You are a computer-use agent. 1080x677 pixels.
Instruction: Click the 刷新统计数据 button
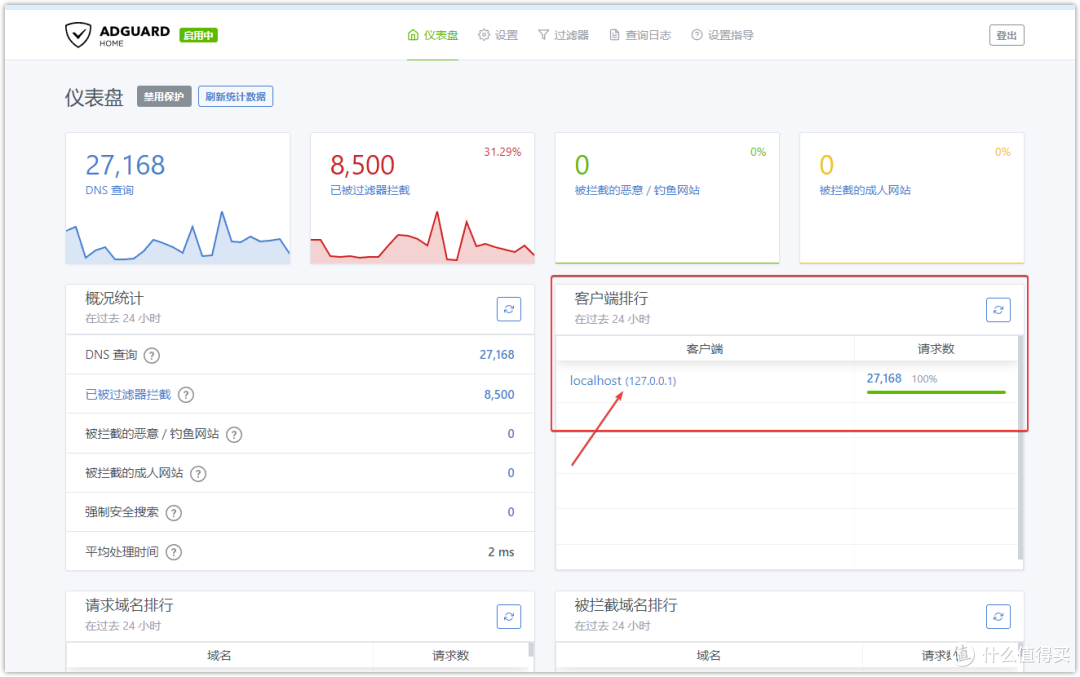[x=235, y=96]
